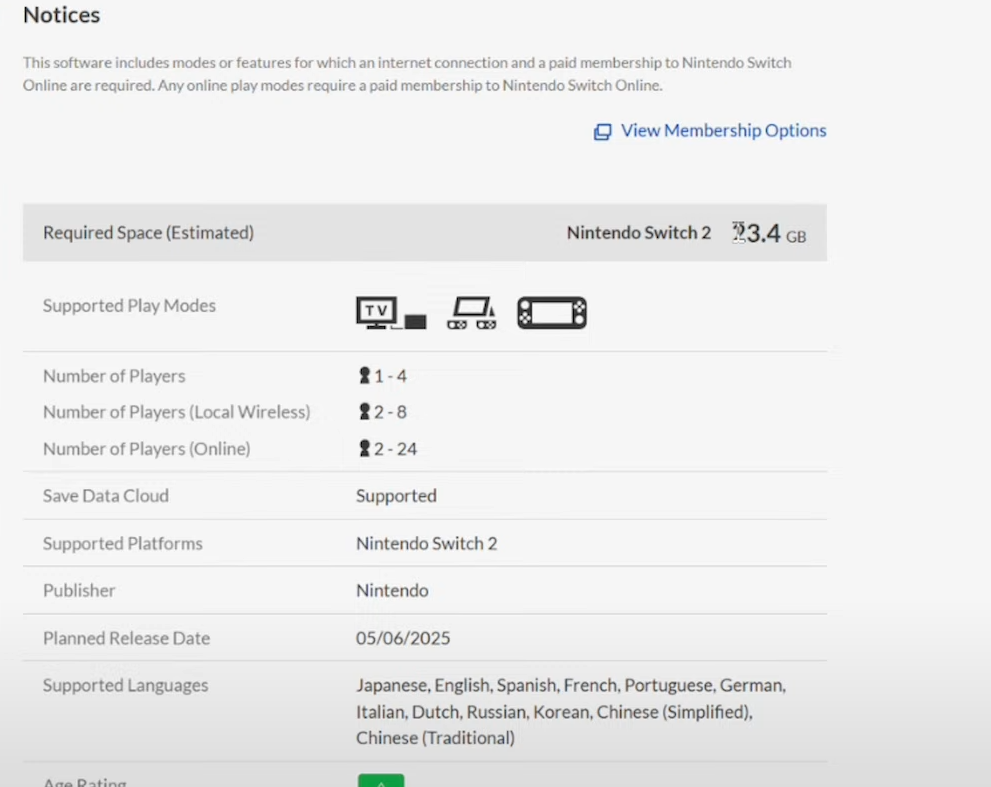Click the external window icon beside View Membership Options
The height and width of the screenshot is (787, 991).
point(602,131)
